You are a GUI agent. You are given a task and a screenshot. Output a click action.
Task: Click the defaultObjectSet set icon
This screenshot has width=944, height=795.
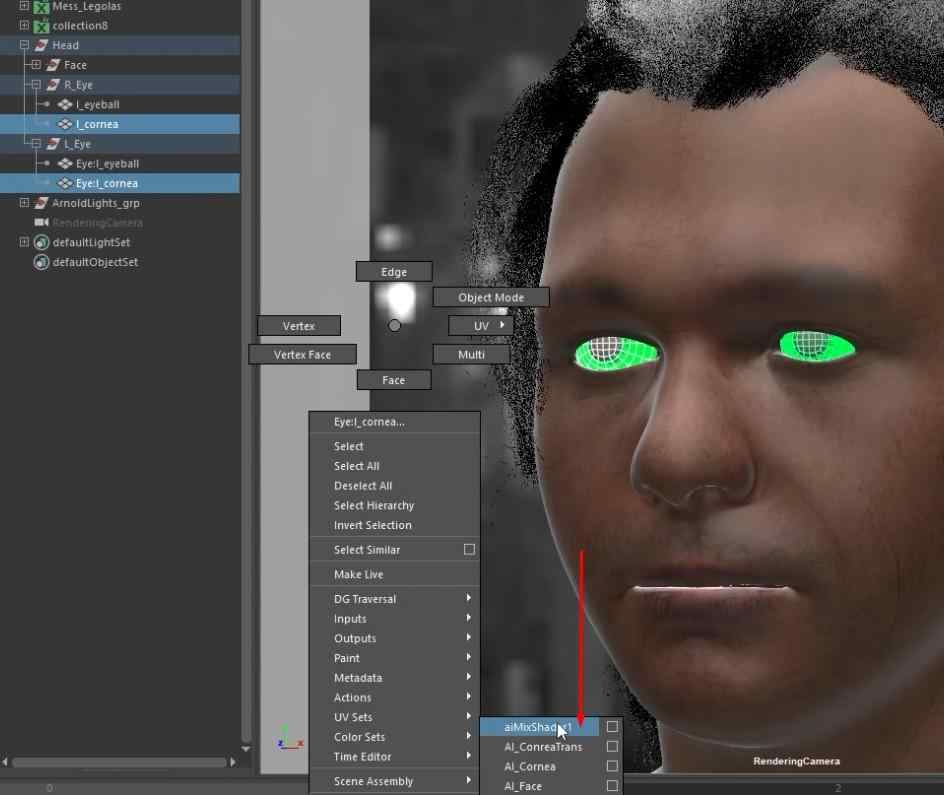click(x=41, y=262)
